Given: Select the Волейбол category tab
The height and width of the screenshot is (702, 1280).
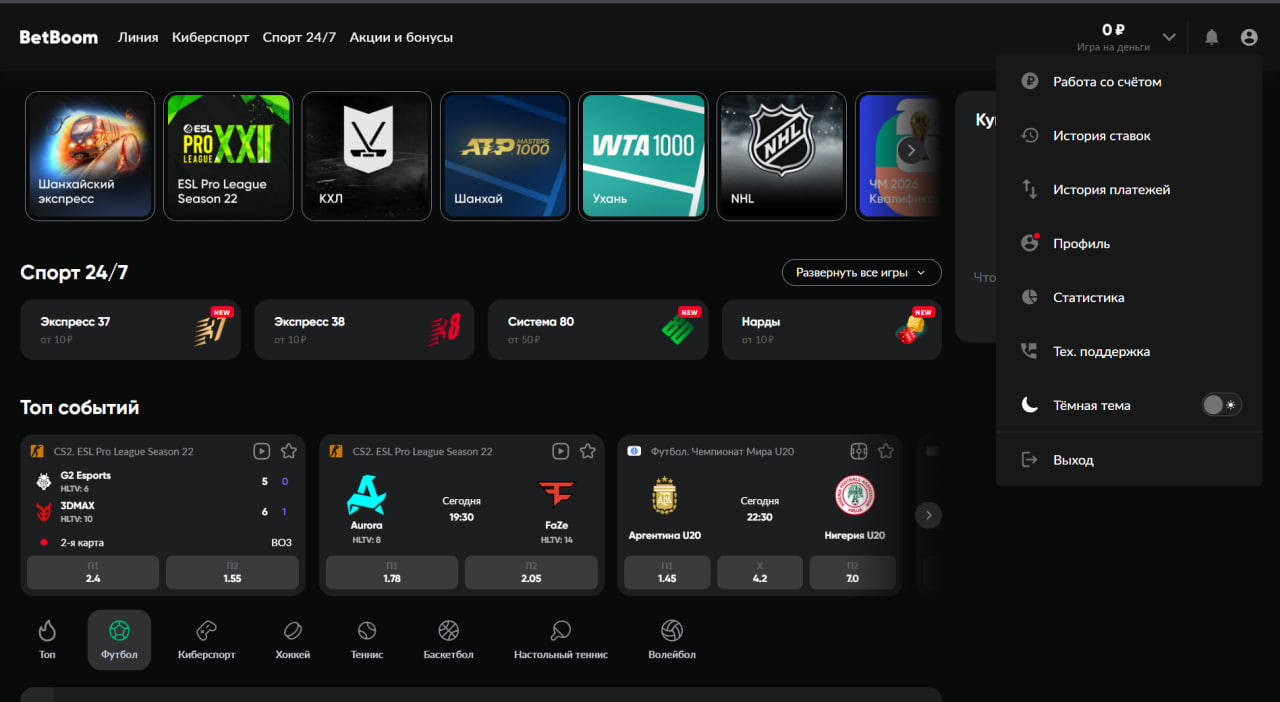Looking at the screenshot, I should click(x=672, y=640).
